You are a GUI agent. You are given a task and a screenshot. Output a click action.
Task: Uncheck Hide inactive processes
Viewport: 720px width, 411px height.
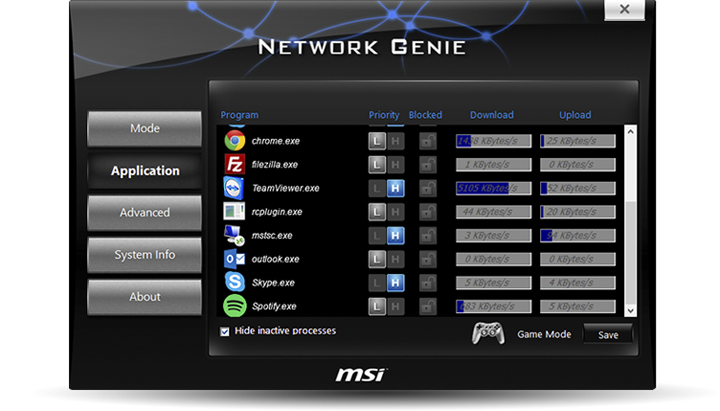[225, 331]
